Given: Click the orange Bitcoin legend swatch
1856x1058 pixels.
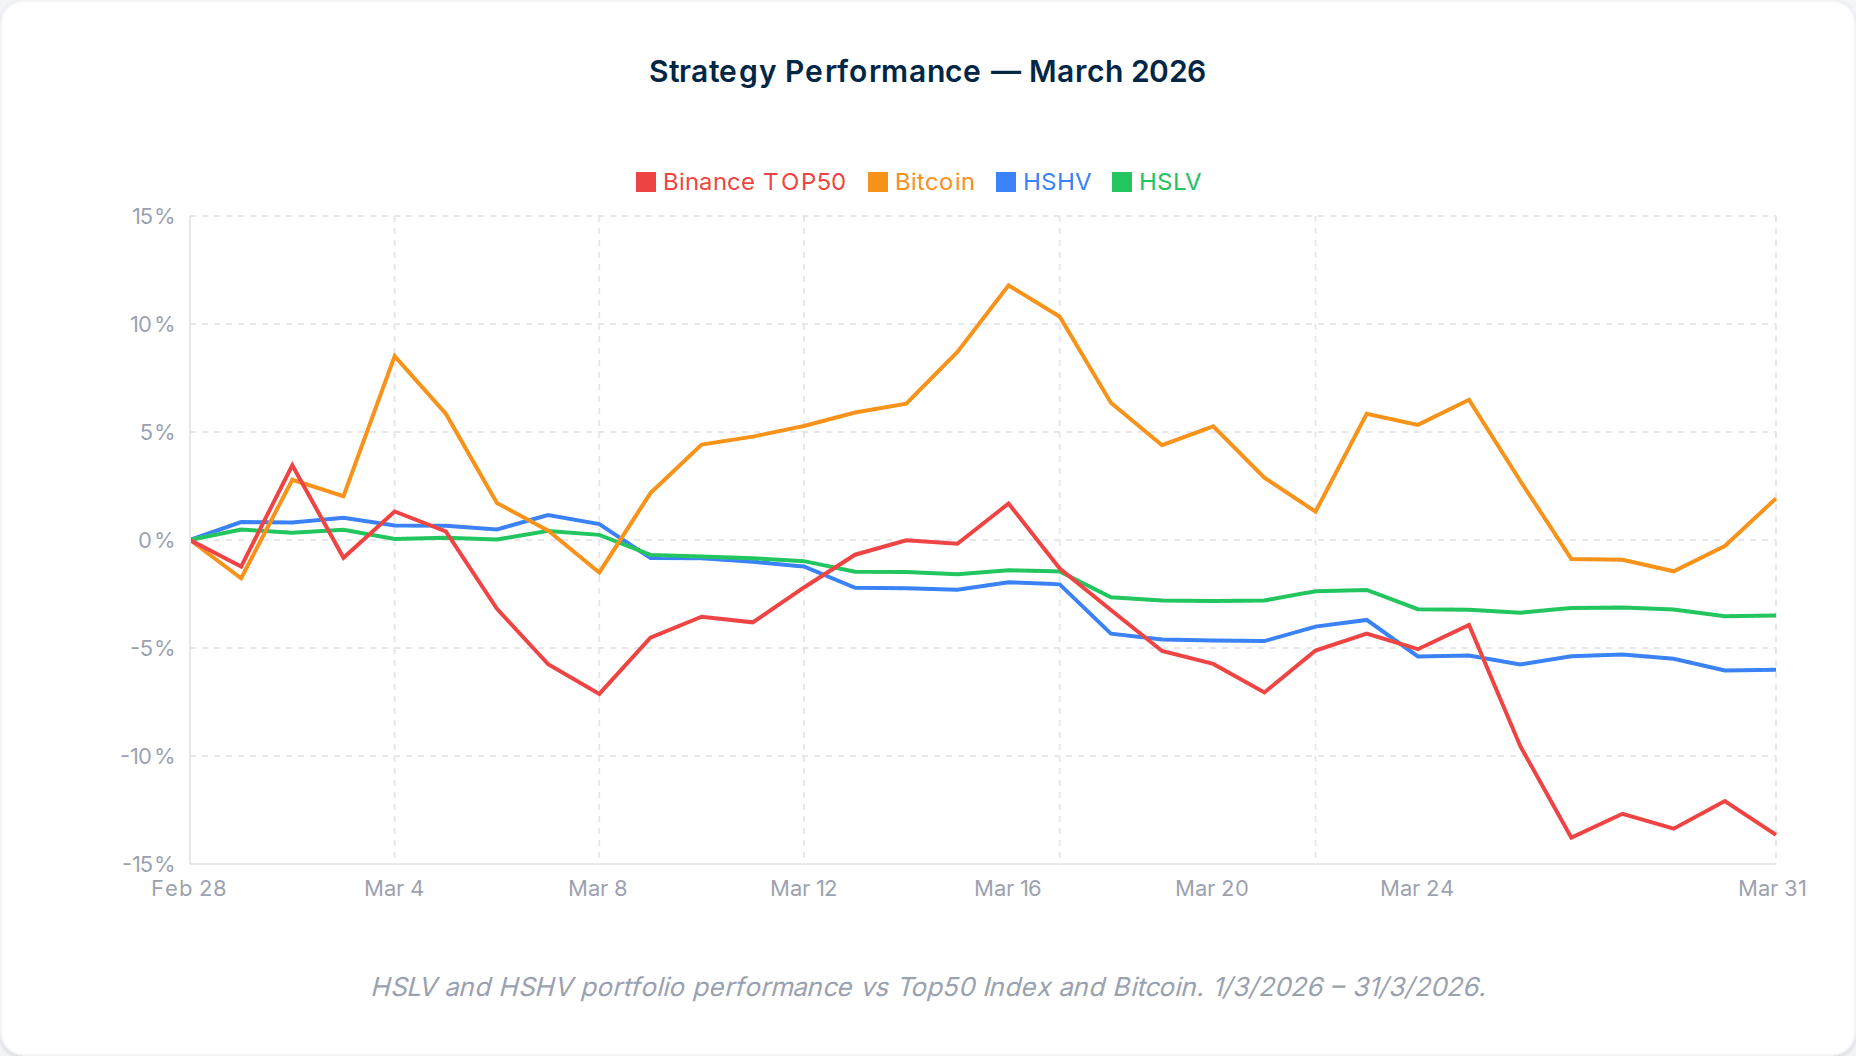Looking at the screenshot, I should pyautogui.click(x=878, y=182).
